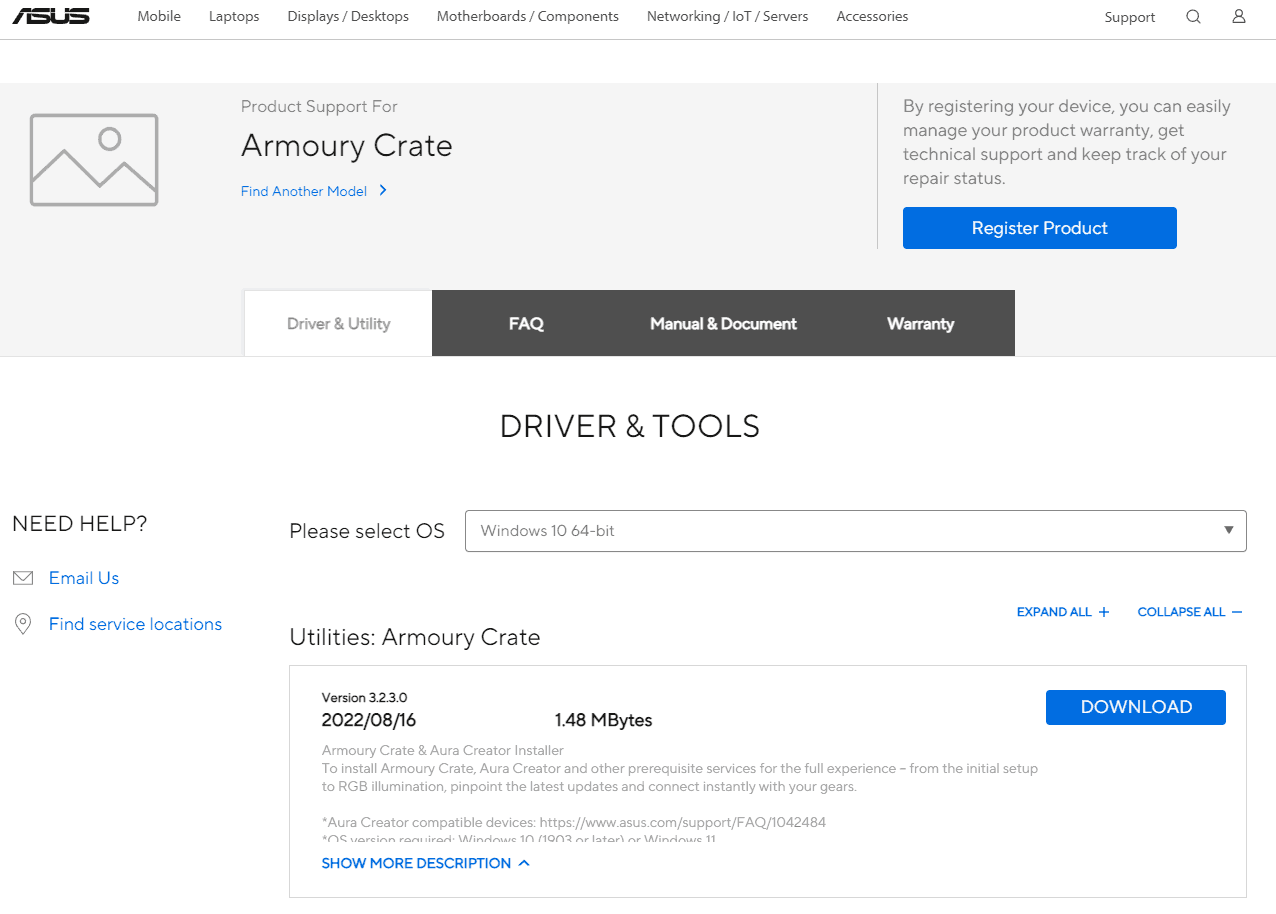
Task: Click Find service locations link
Action: [x=135, y=624]
